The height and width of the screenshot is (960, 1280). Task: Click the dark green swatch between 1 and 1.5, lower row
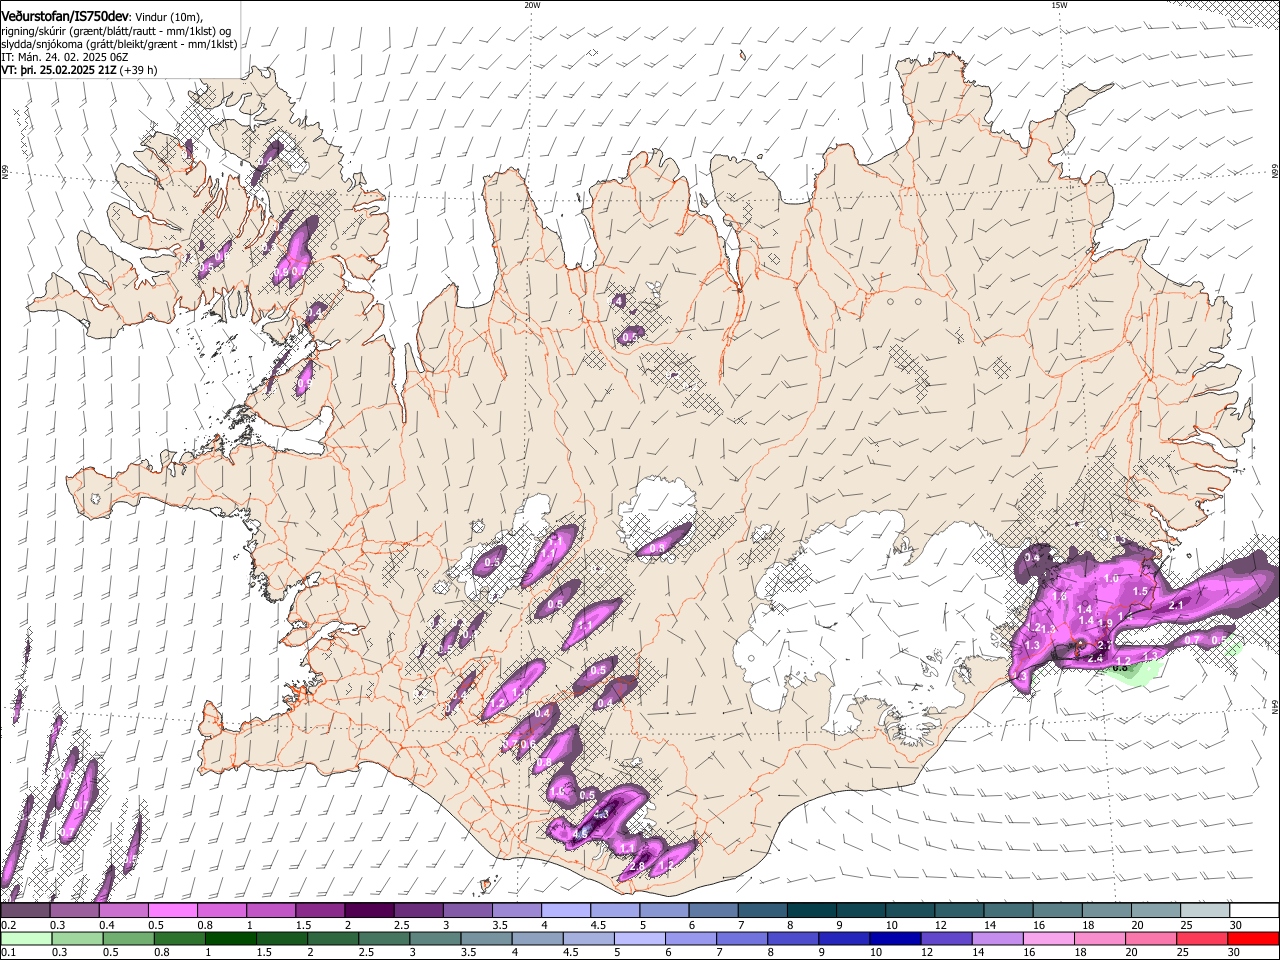(x=230, y=938)
